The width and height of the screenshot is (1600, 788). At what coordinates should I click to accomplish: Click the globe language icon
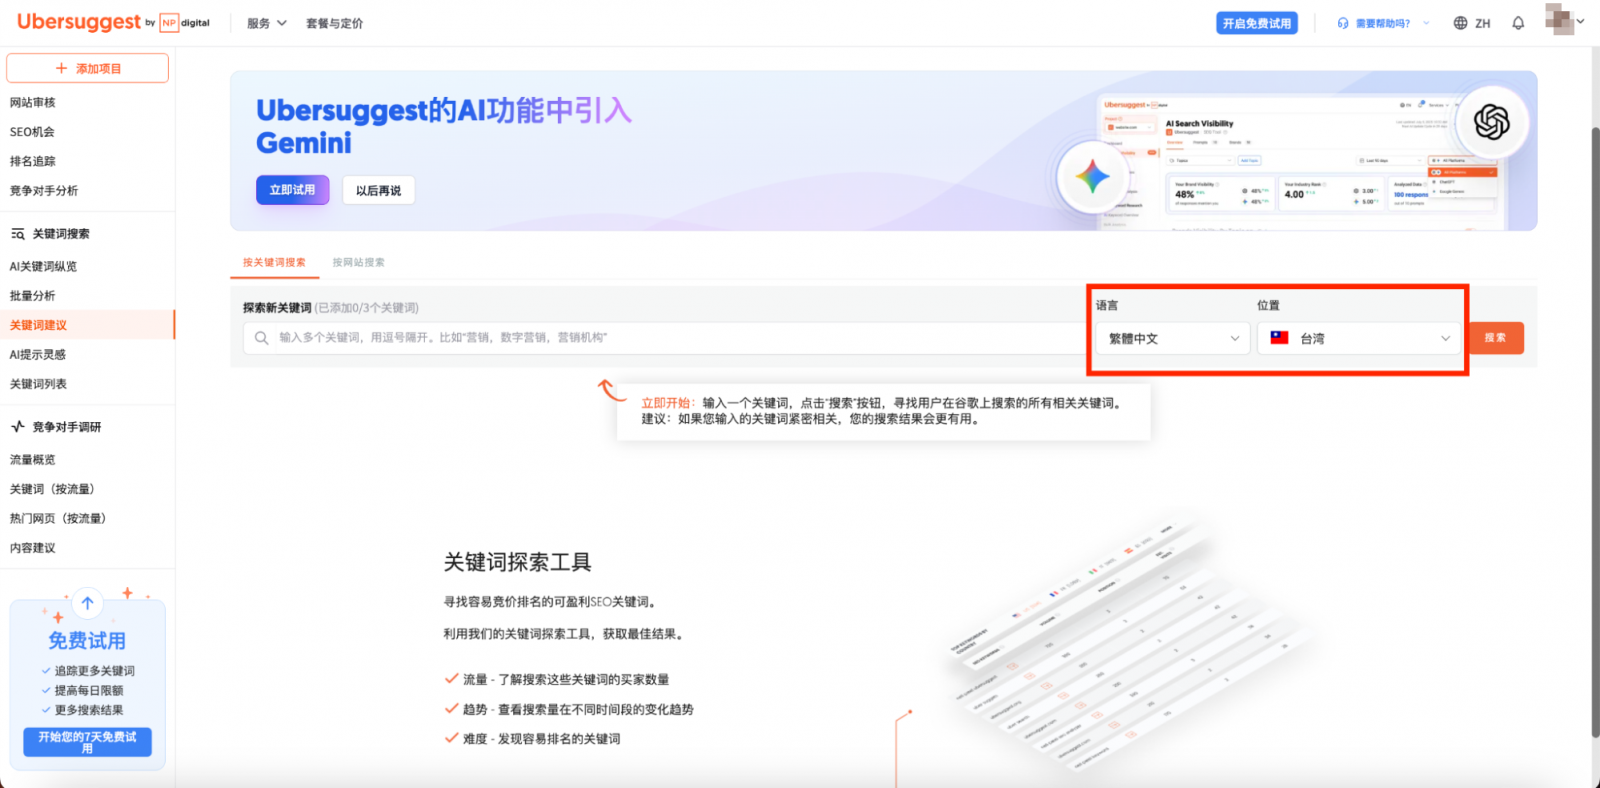point(1460,23)
